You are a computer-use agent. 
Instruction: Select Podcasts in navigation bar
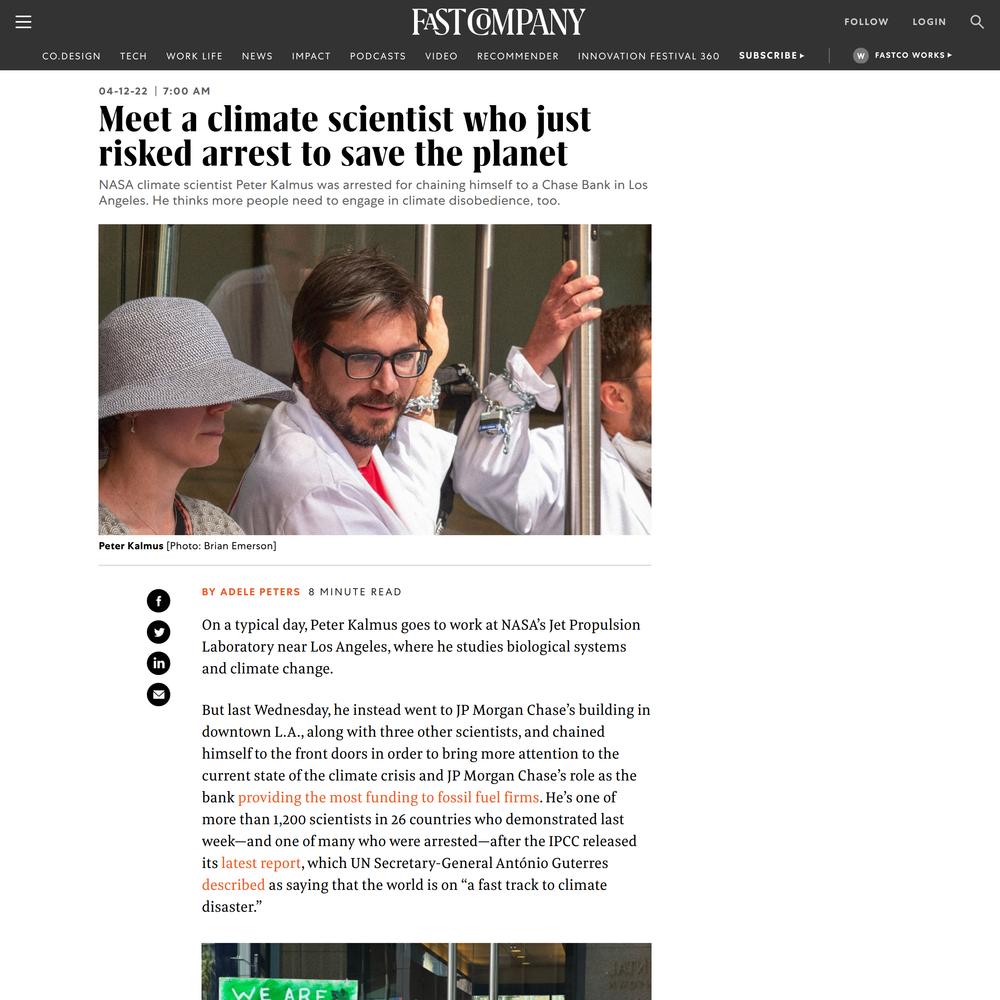coord(378,56)
